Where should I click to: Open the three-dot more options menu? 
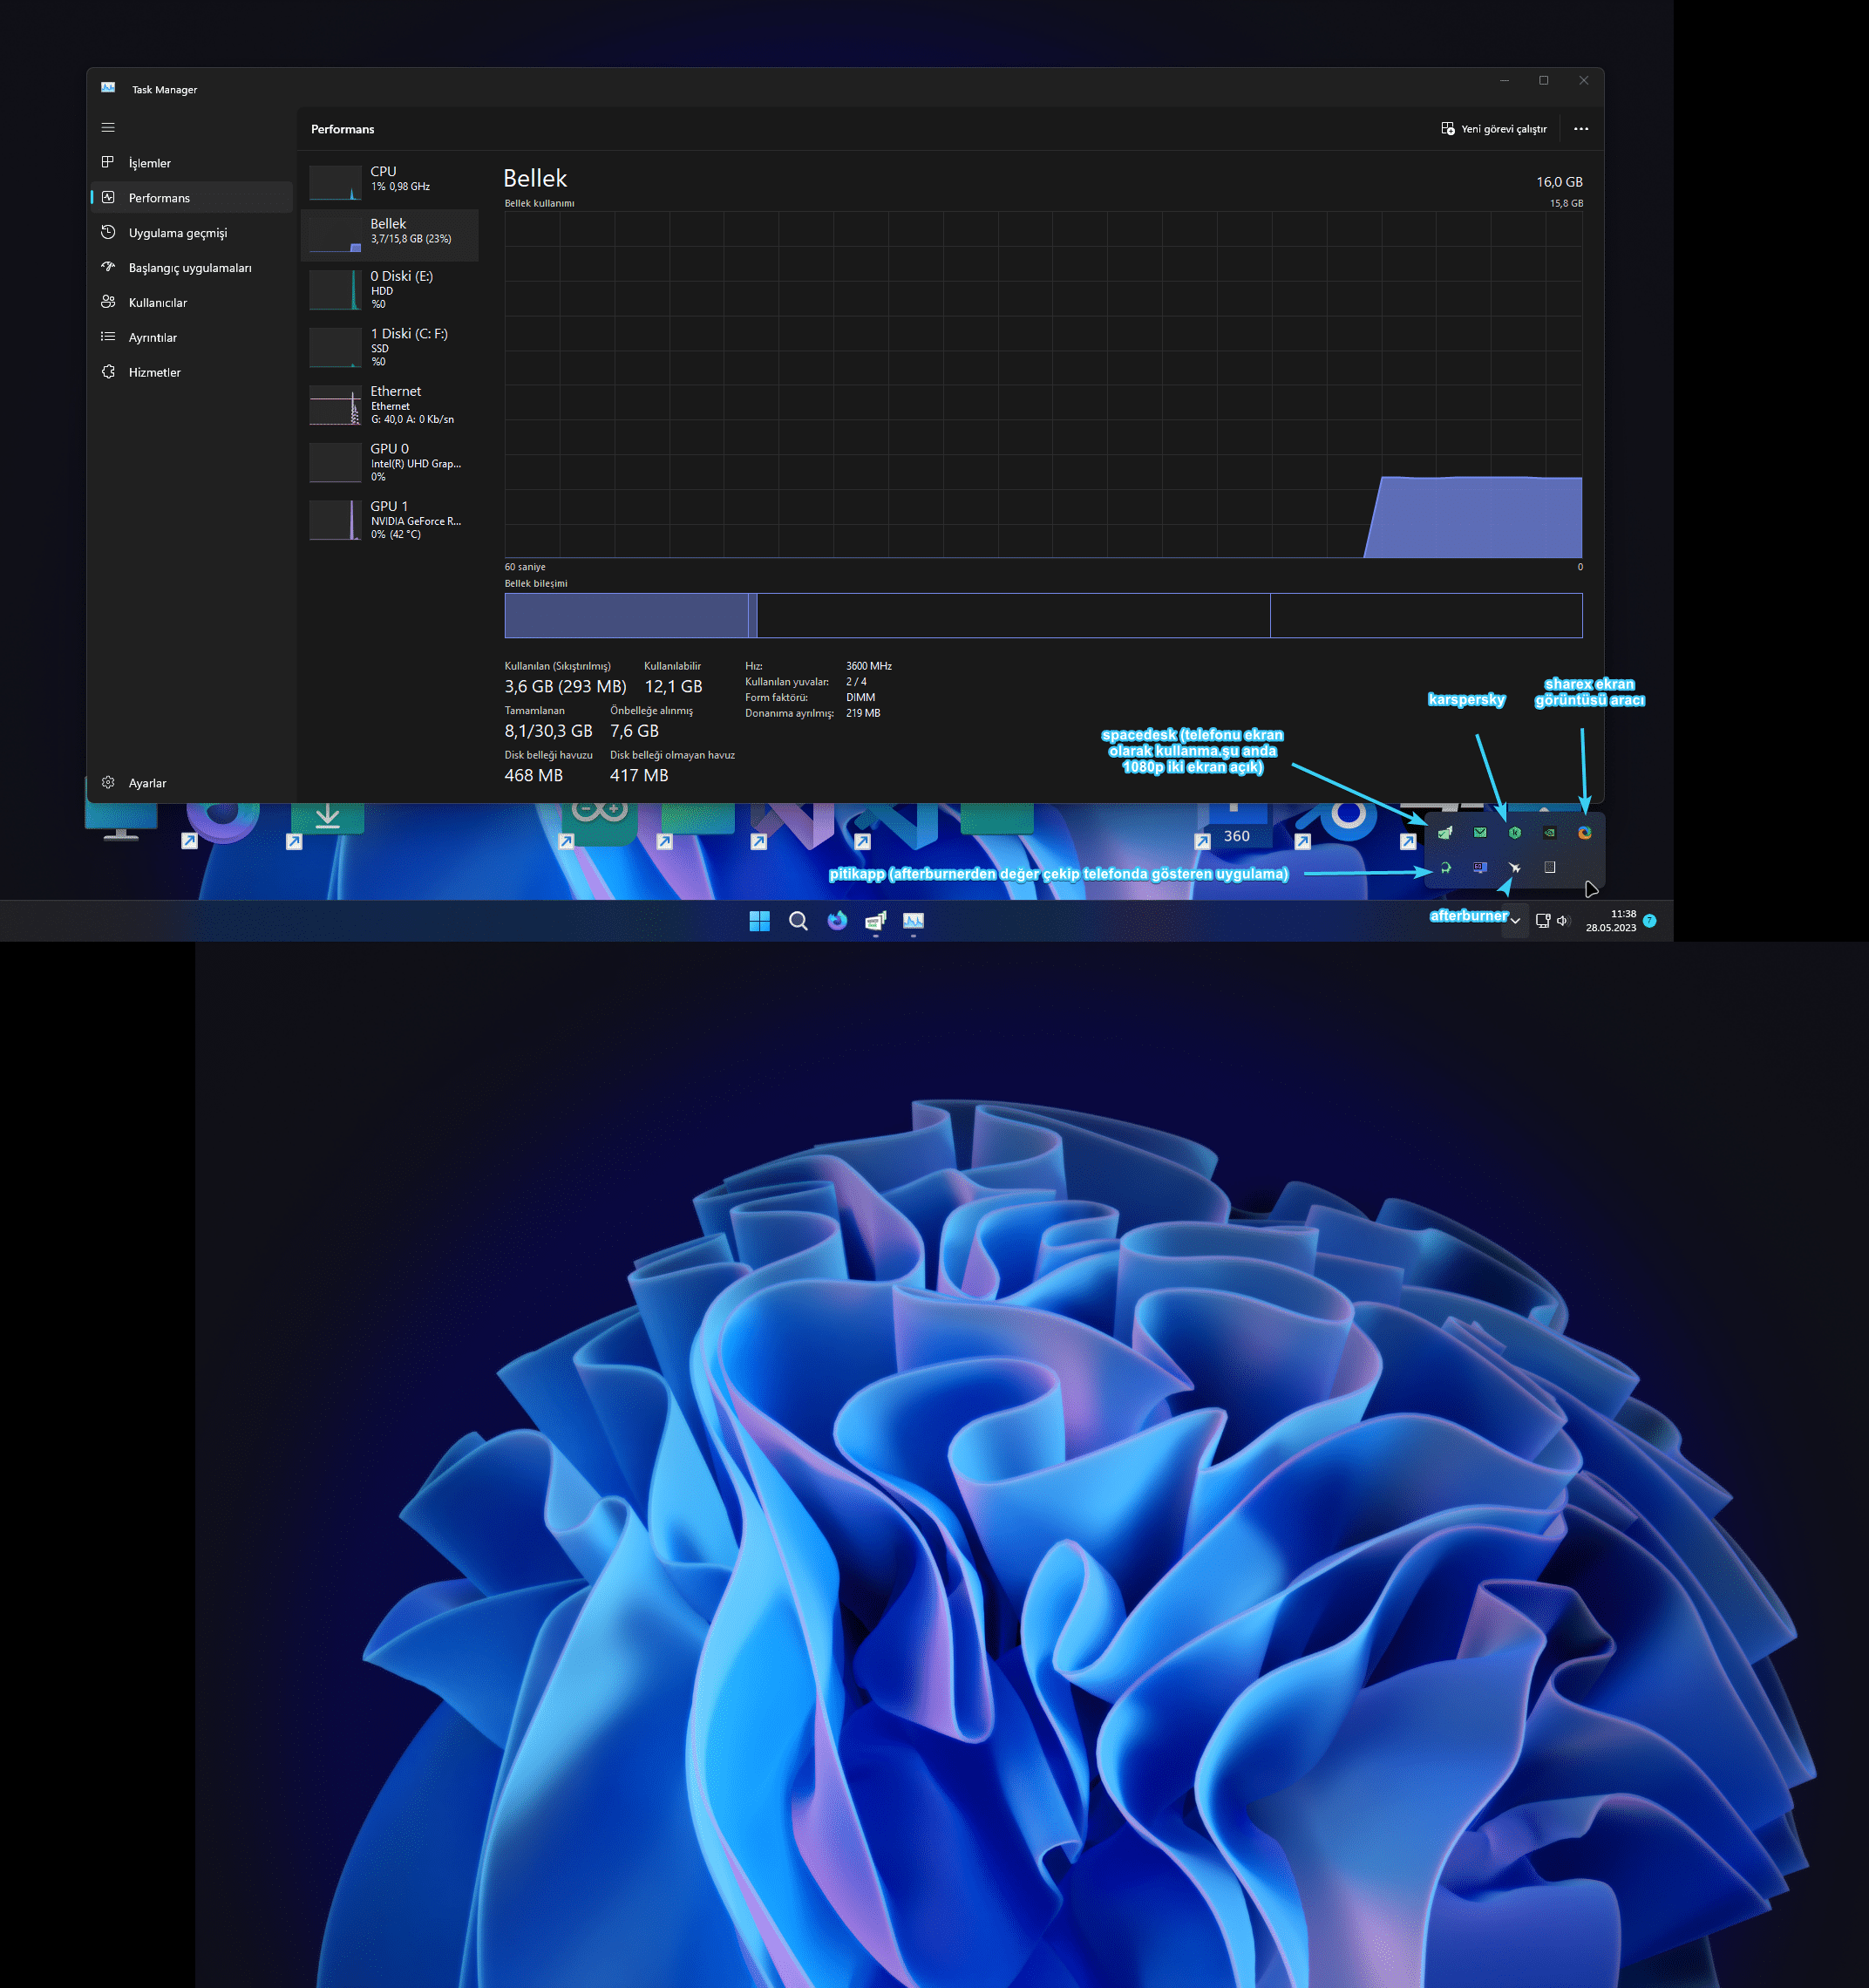[x=1580, y=129]
